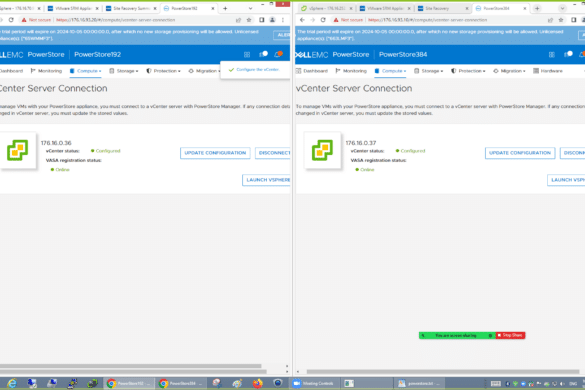This screenshot has width=585, height=390.
Task: Open Firefox from taskbar
Action: (x=257, y=383)
